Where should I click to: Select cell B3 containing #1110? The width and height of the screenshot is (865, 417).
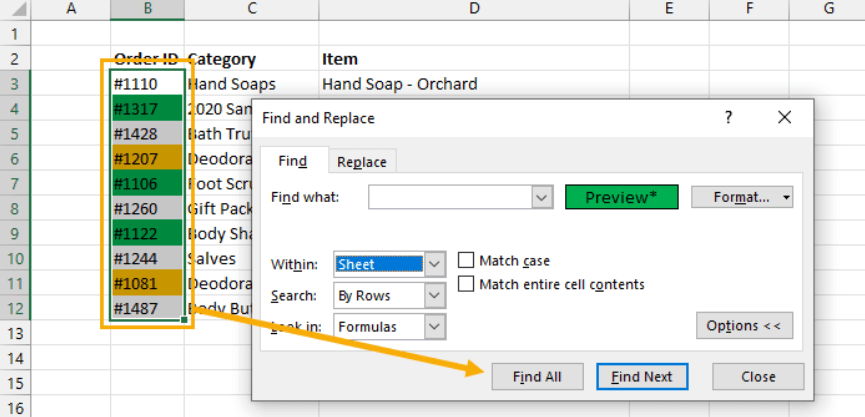pyautogui.click(x=147, y=84)
